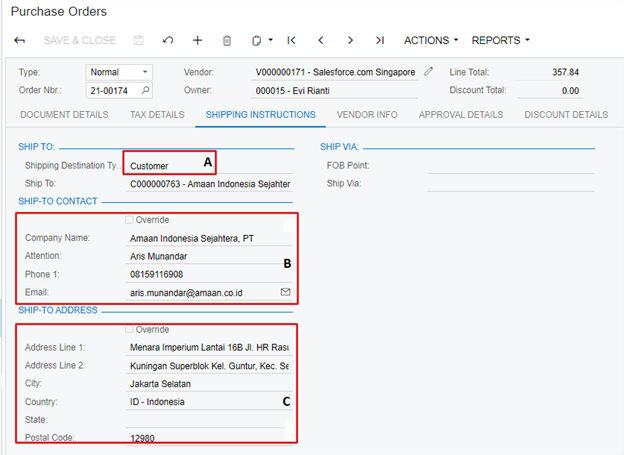Jump to the first record

coord(291,40)
